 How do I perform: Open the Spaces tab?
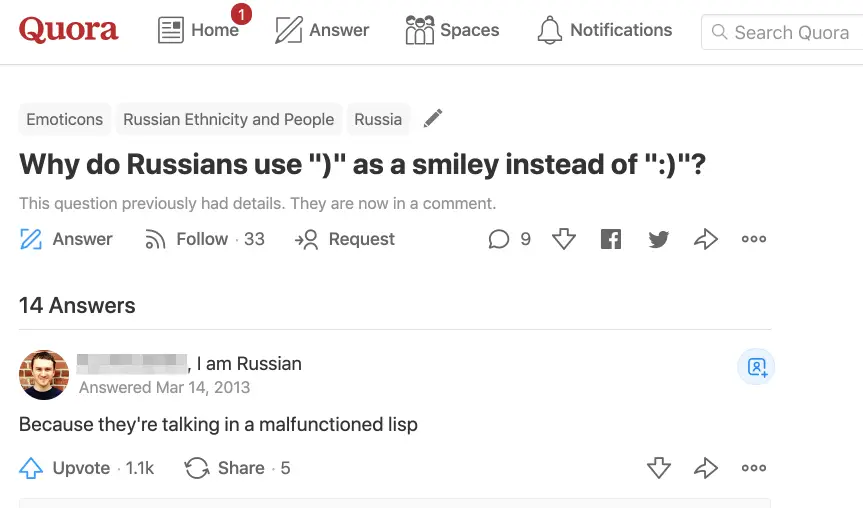pyautogui.click(x=452, y=30)
